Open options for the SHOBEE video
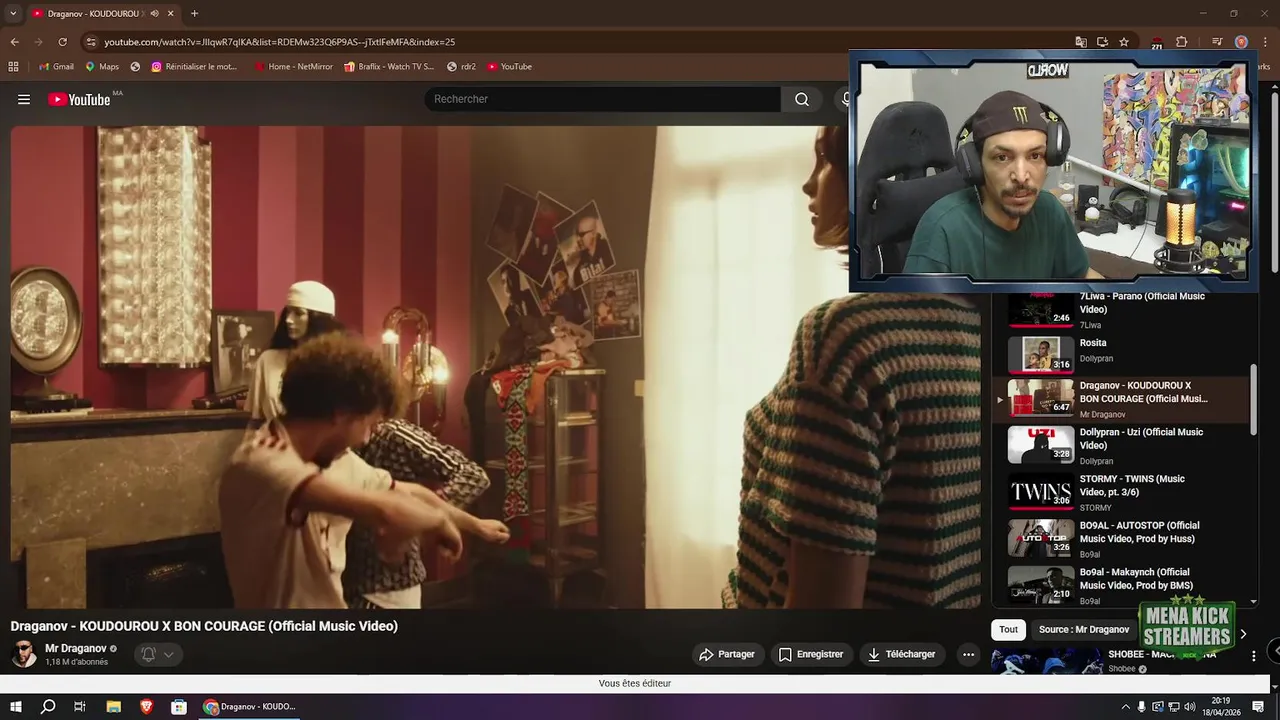The image size is (1280, 720). coord(1253,656)
